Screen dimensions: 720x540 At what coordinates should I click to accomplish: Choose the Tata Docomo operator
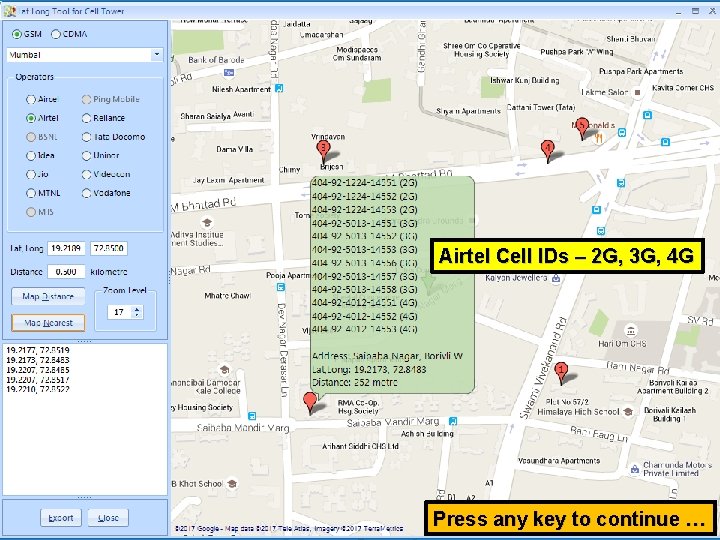point(86,137)
